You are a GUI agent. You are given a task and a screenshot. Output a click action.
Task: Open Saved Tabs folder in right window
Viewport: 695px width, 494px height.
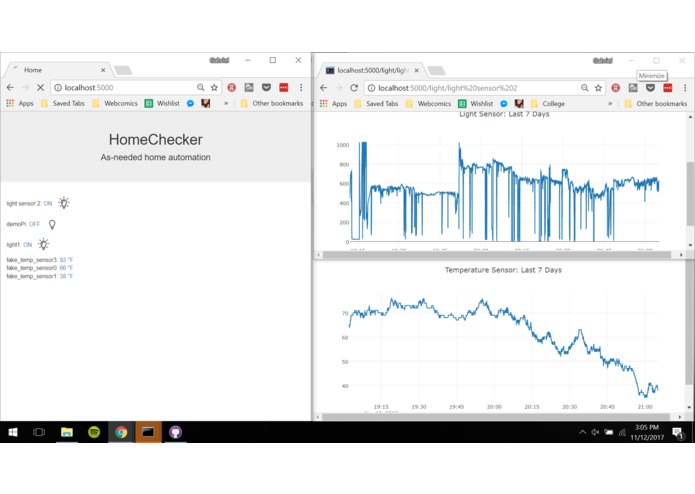click(x=376, y=104)
